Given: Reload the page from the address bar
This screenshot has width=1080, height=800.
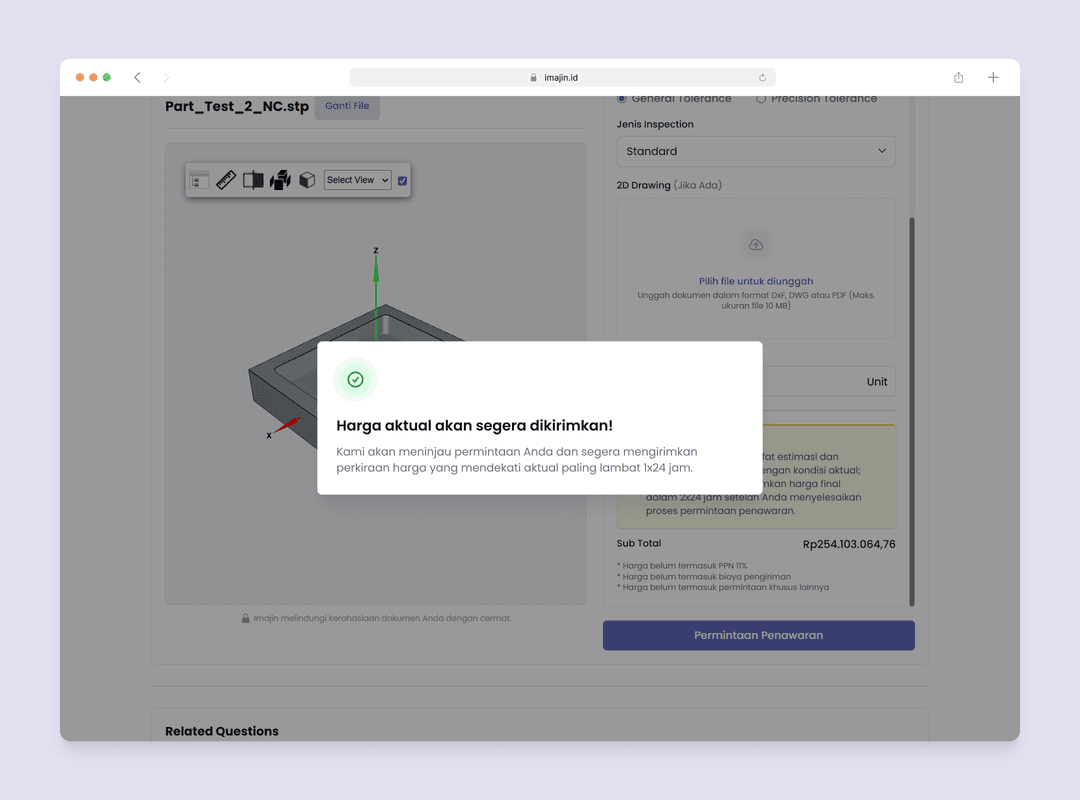Looking at the screenshot, I should pyautogui.click(x=762, y=77).
